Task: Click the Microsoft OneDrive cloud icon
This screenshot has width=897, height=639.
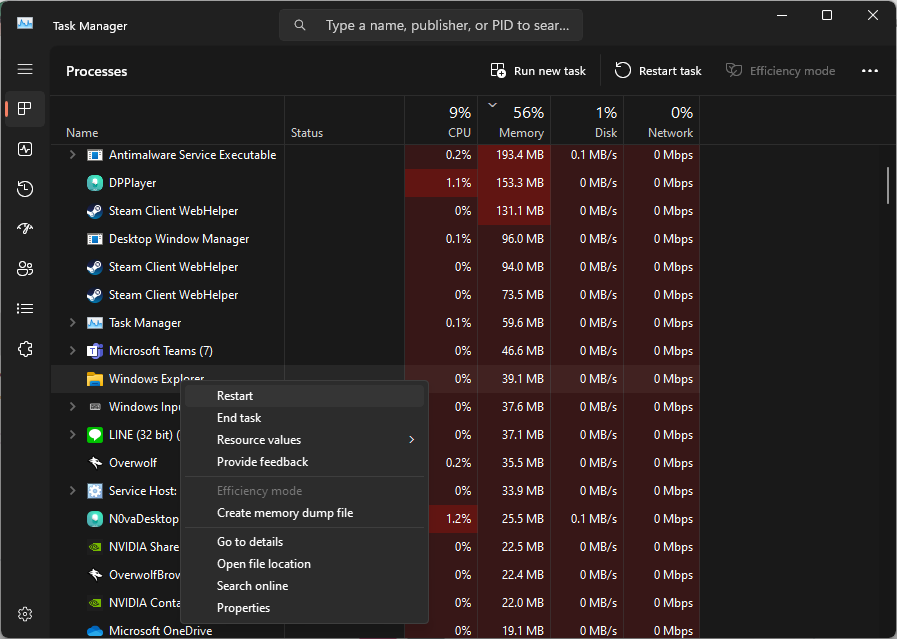Action: [94, 631]
